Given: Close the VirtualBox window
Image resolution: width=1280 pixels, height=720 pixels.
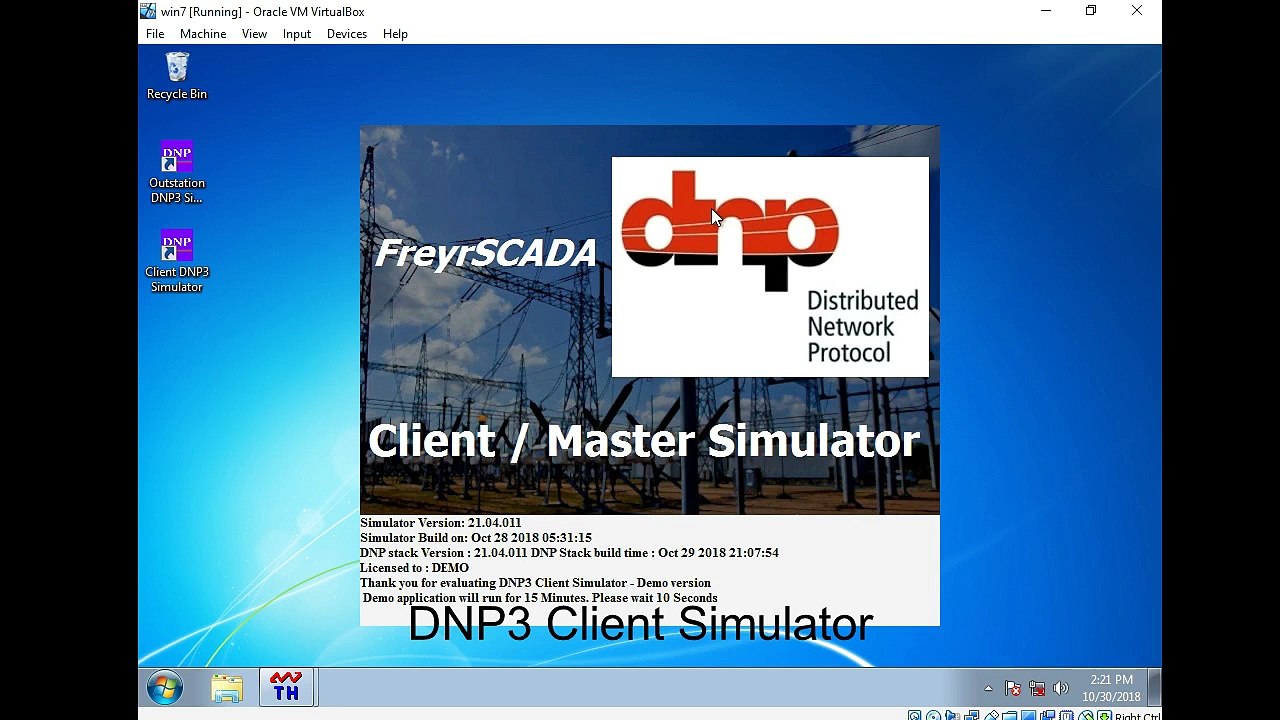Looking at the screenshot, I should (1137, 11).
